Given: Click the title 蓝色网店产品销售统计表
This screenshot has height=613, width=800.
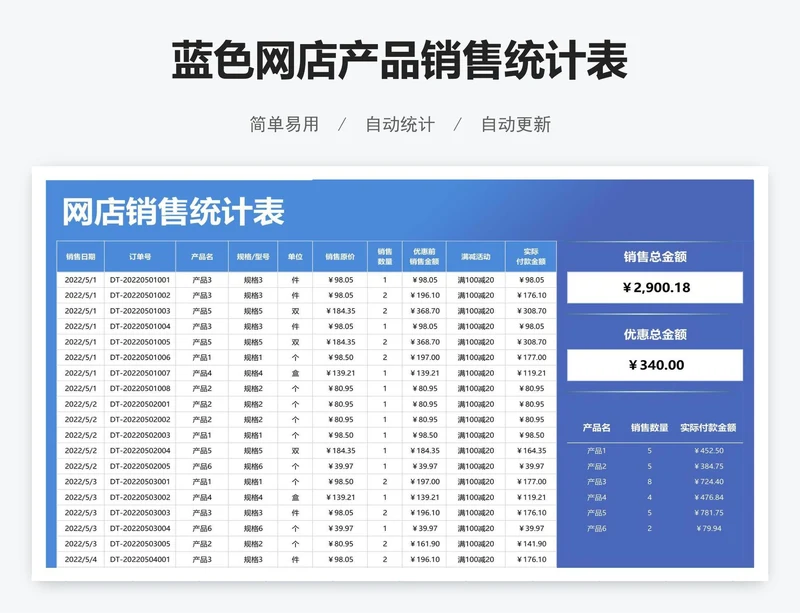Looking at the screenshot, I should pos(399,61).
